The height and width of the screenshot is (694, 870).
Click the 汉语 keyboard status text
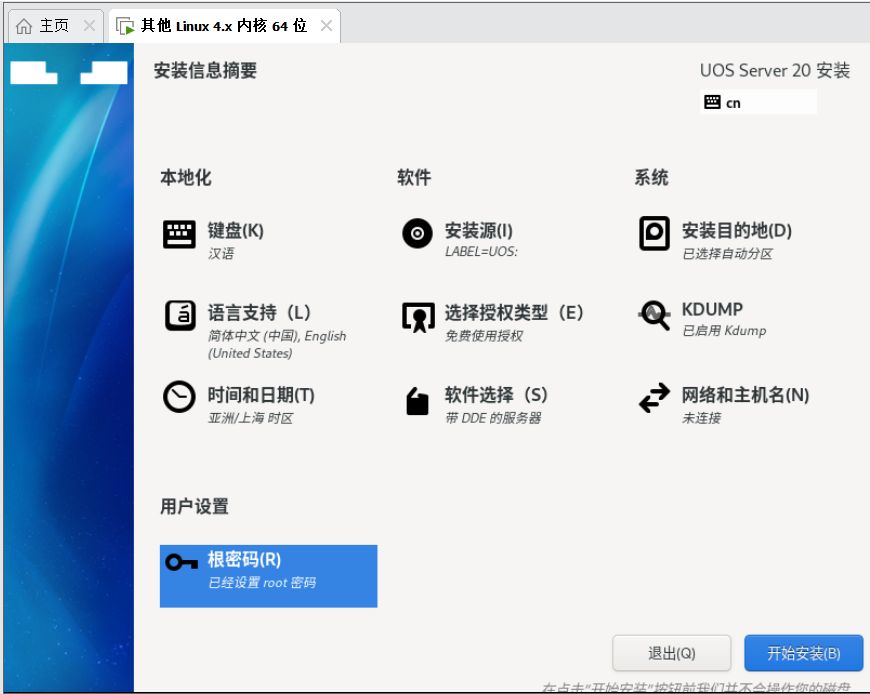[221, 254]
